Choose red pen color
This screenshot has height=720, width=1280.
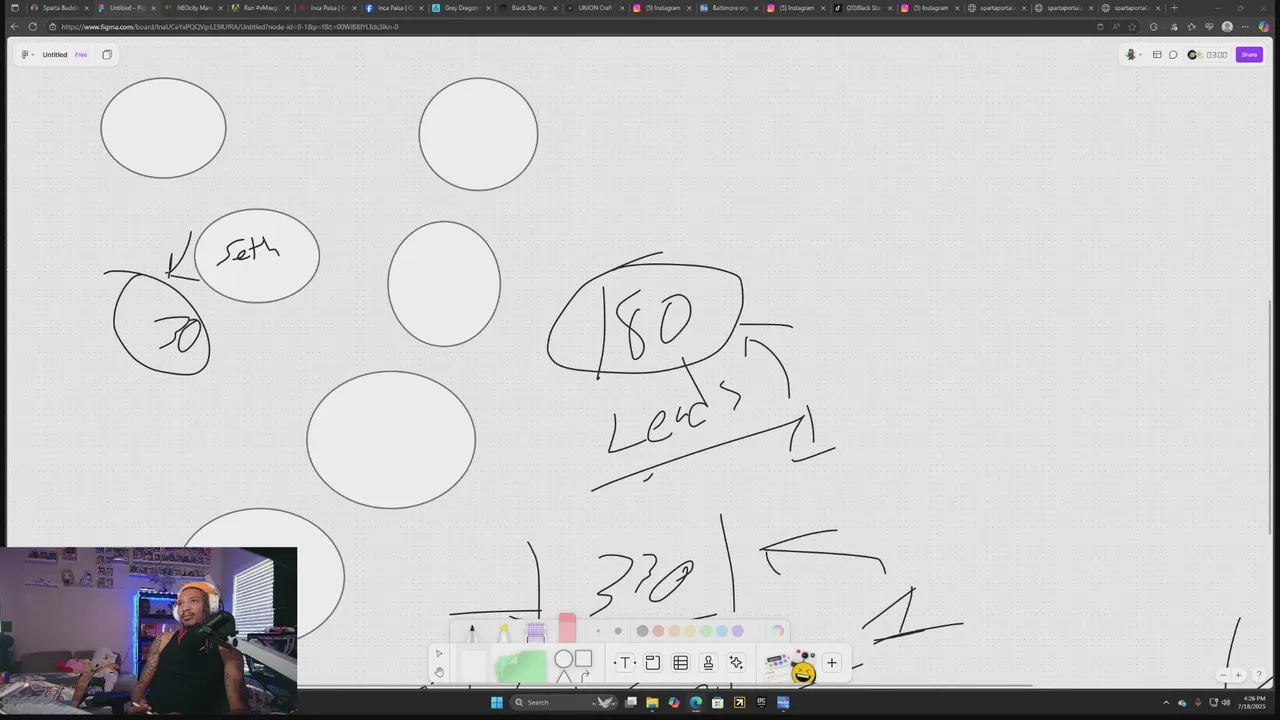(658, 631)
